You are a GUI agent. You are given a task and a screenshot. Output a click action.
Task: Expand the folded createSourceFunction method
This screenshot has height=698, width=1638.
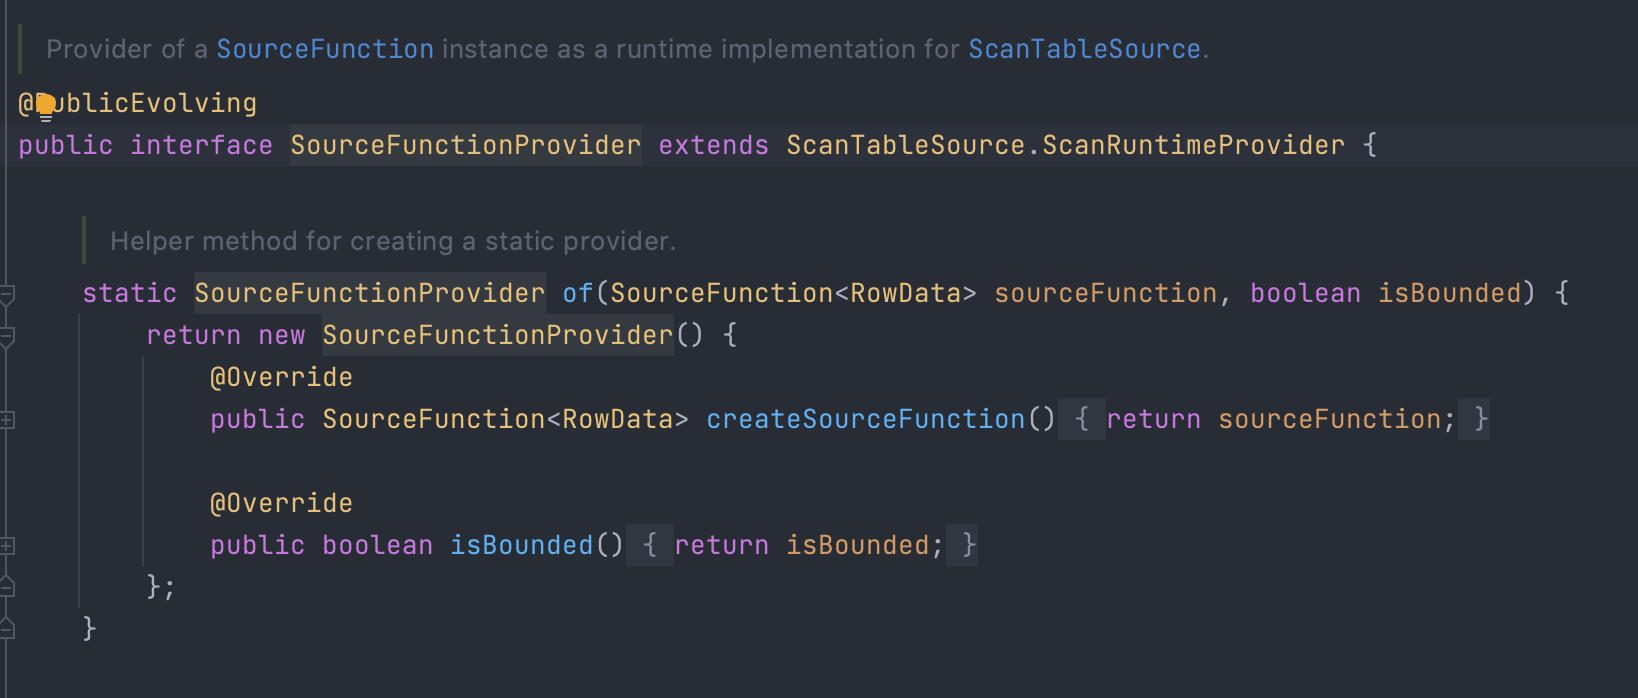pyautogui.click(x=7, y=420)
